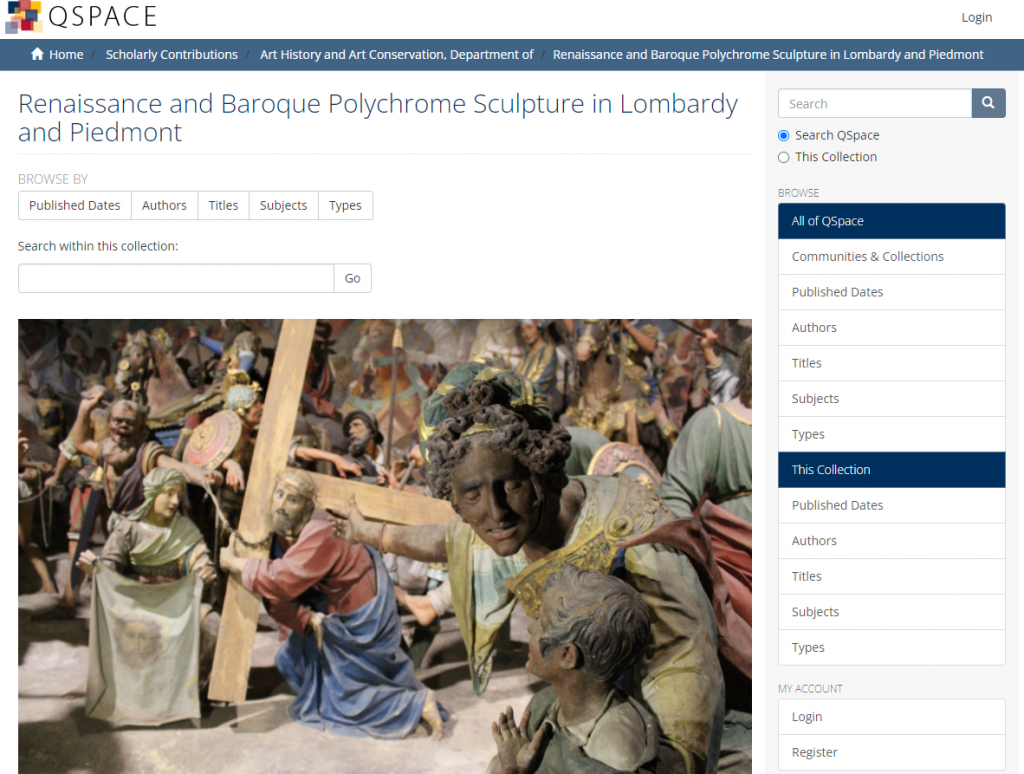This screenshot has height=774, width=1024.
Task: Focus the search within this collection field
Action: pyautogui.click(x=176, y=278)
